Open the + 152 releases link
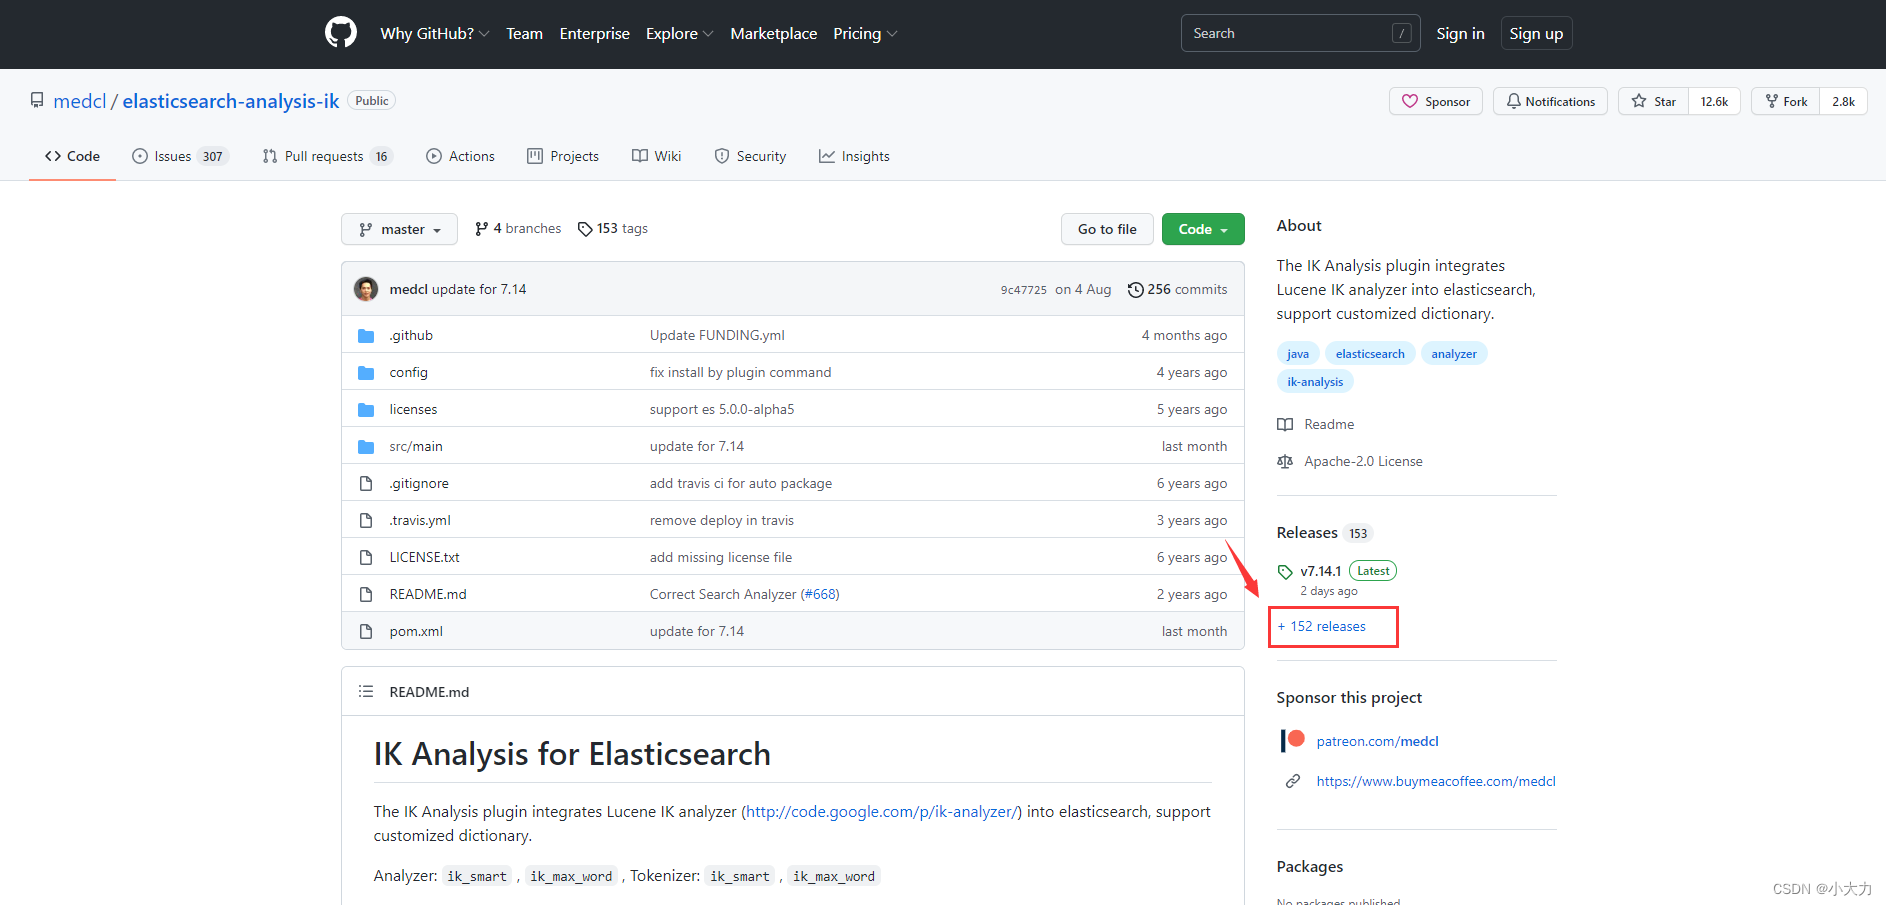The image size is (1886, 905). (x=1321, y=626)
